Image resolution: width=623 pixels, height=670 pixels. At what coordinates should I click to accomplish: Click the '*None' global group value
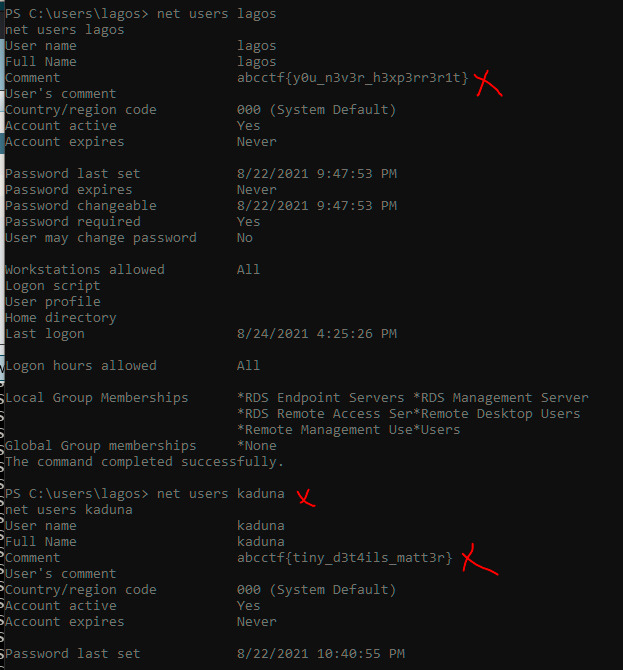257,446
